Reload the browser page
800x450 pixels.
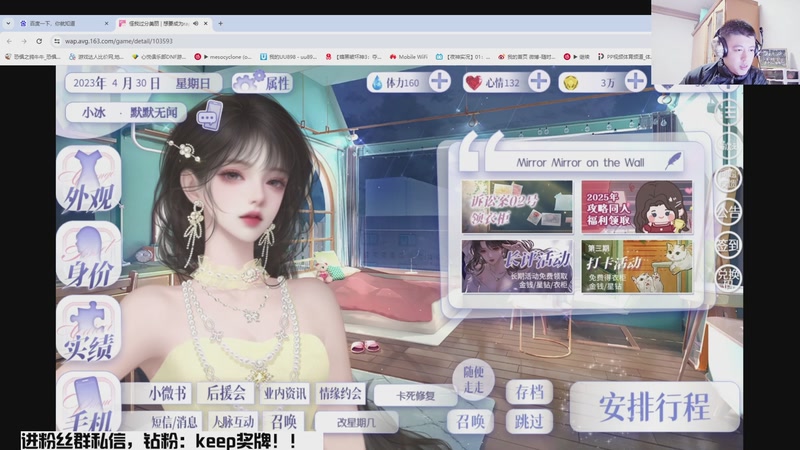click(x=39, y=41)
